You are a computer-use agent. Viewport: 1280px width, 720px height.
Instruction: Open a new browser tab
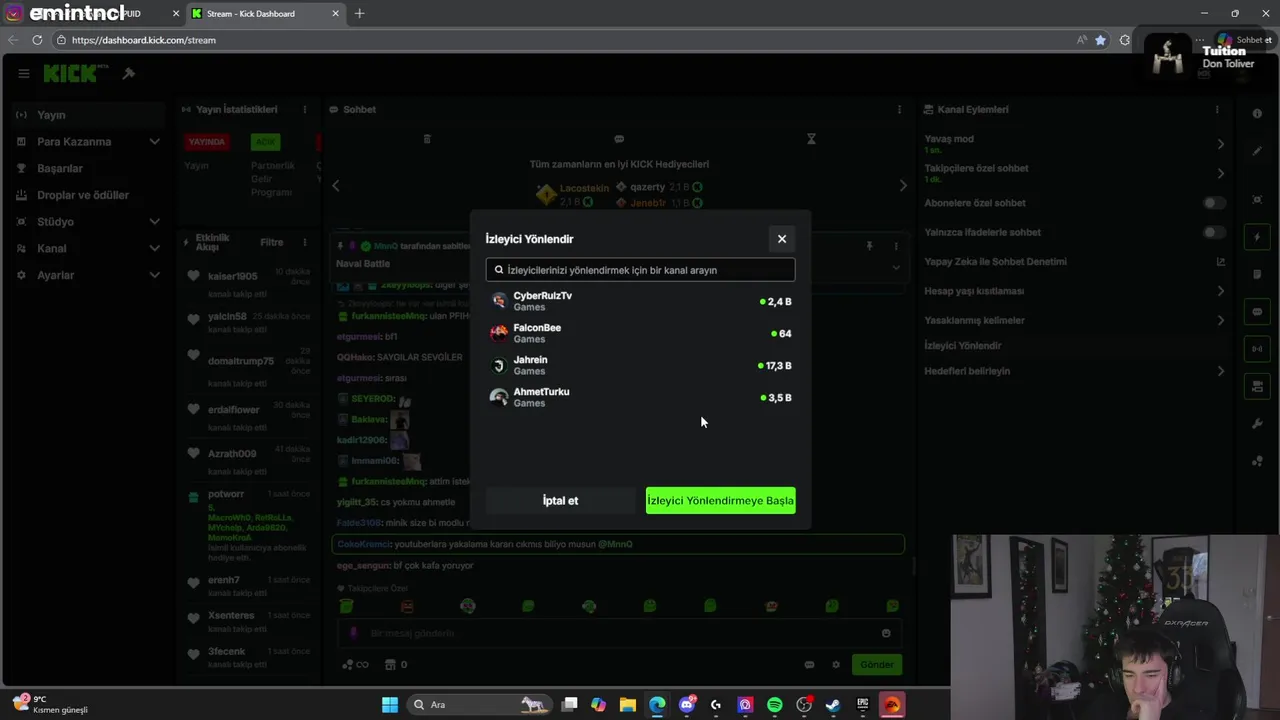(x=359, y=13)
